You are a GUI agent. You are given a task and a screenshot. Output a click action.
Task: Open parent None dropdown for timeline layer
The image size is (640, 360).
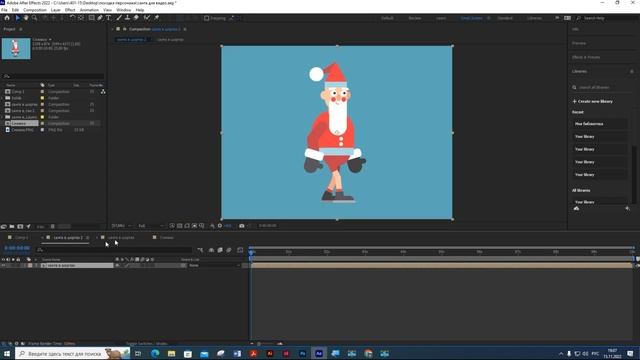tap(214, 265)
